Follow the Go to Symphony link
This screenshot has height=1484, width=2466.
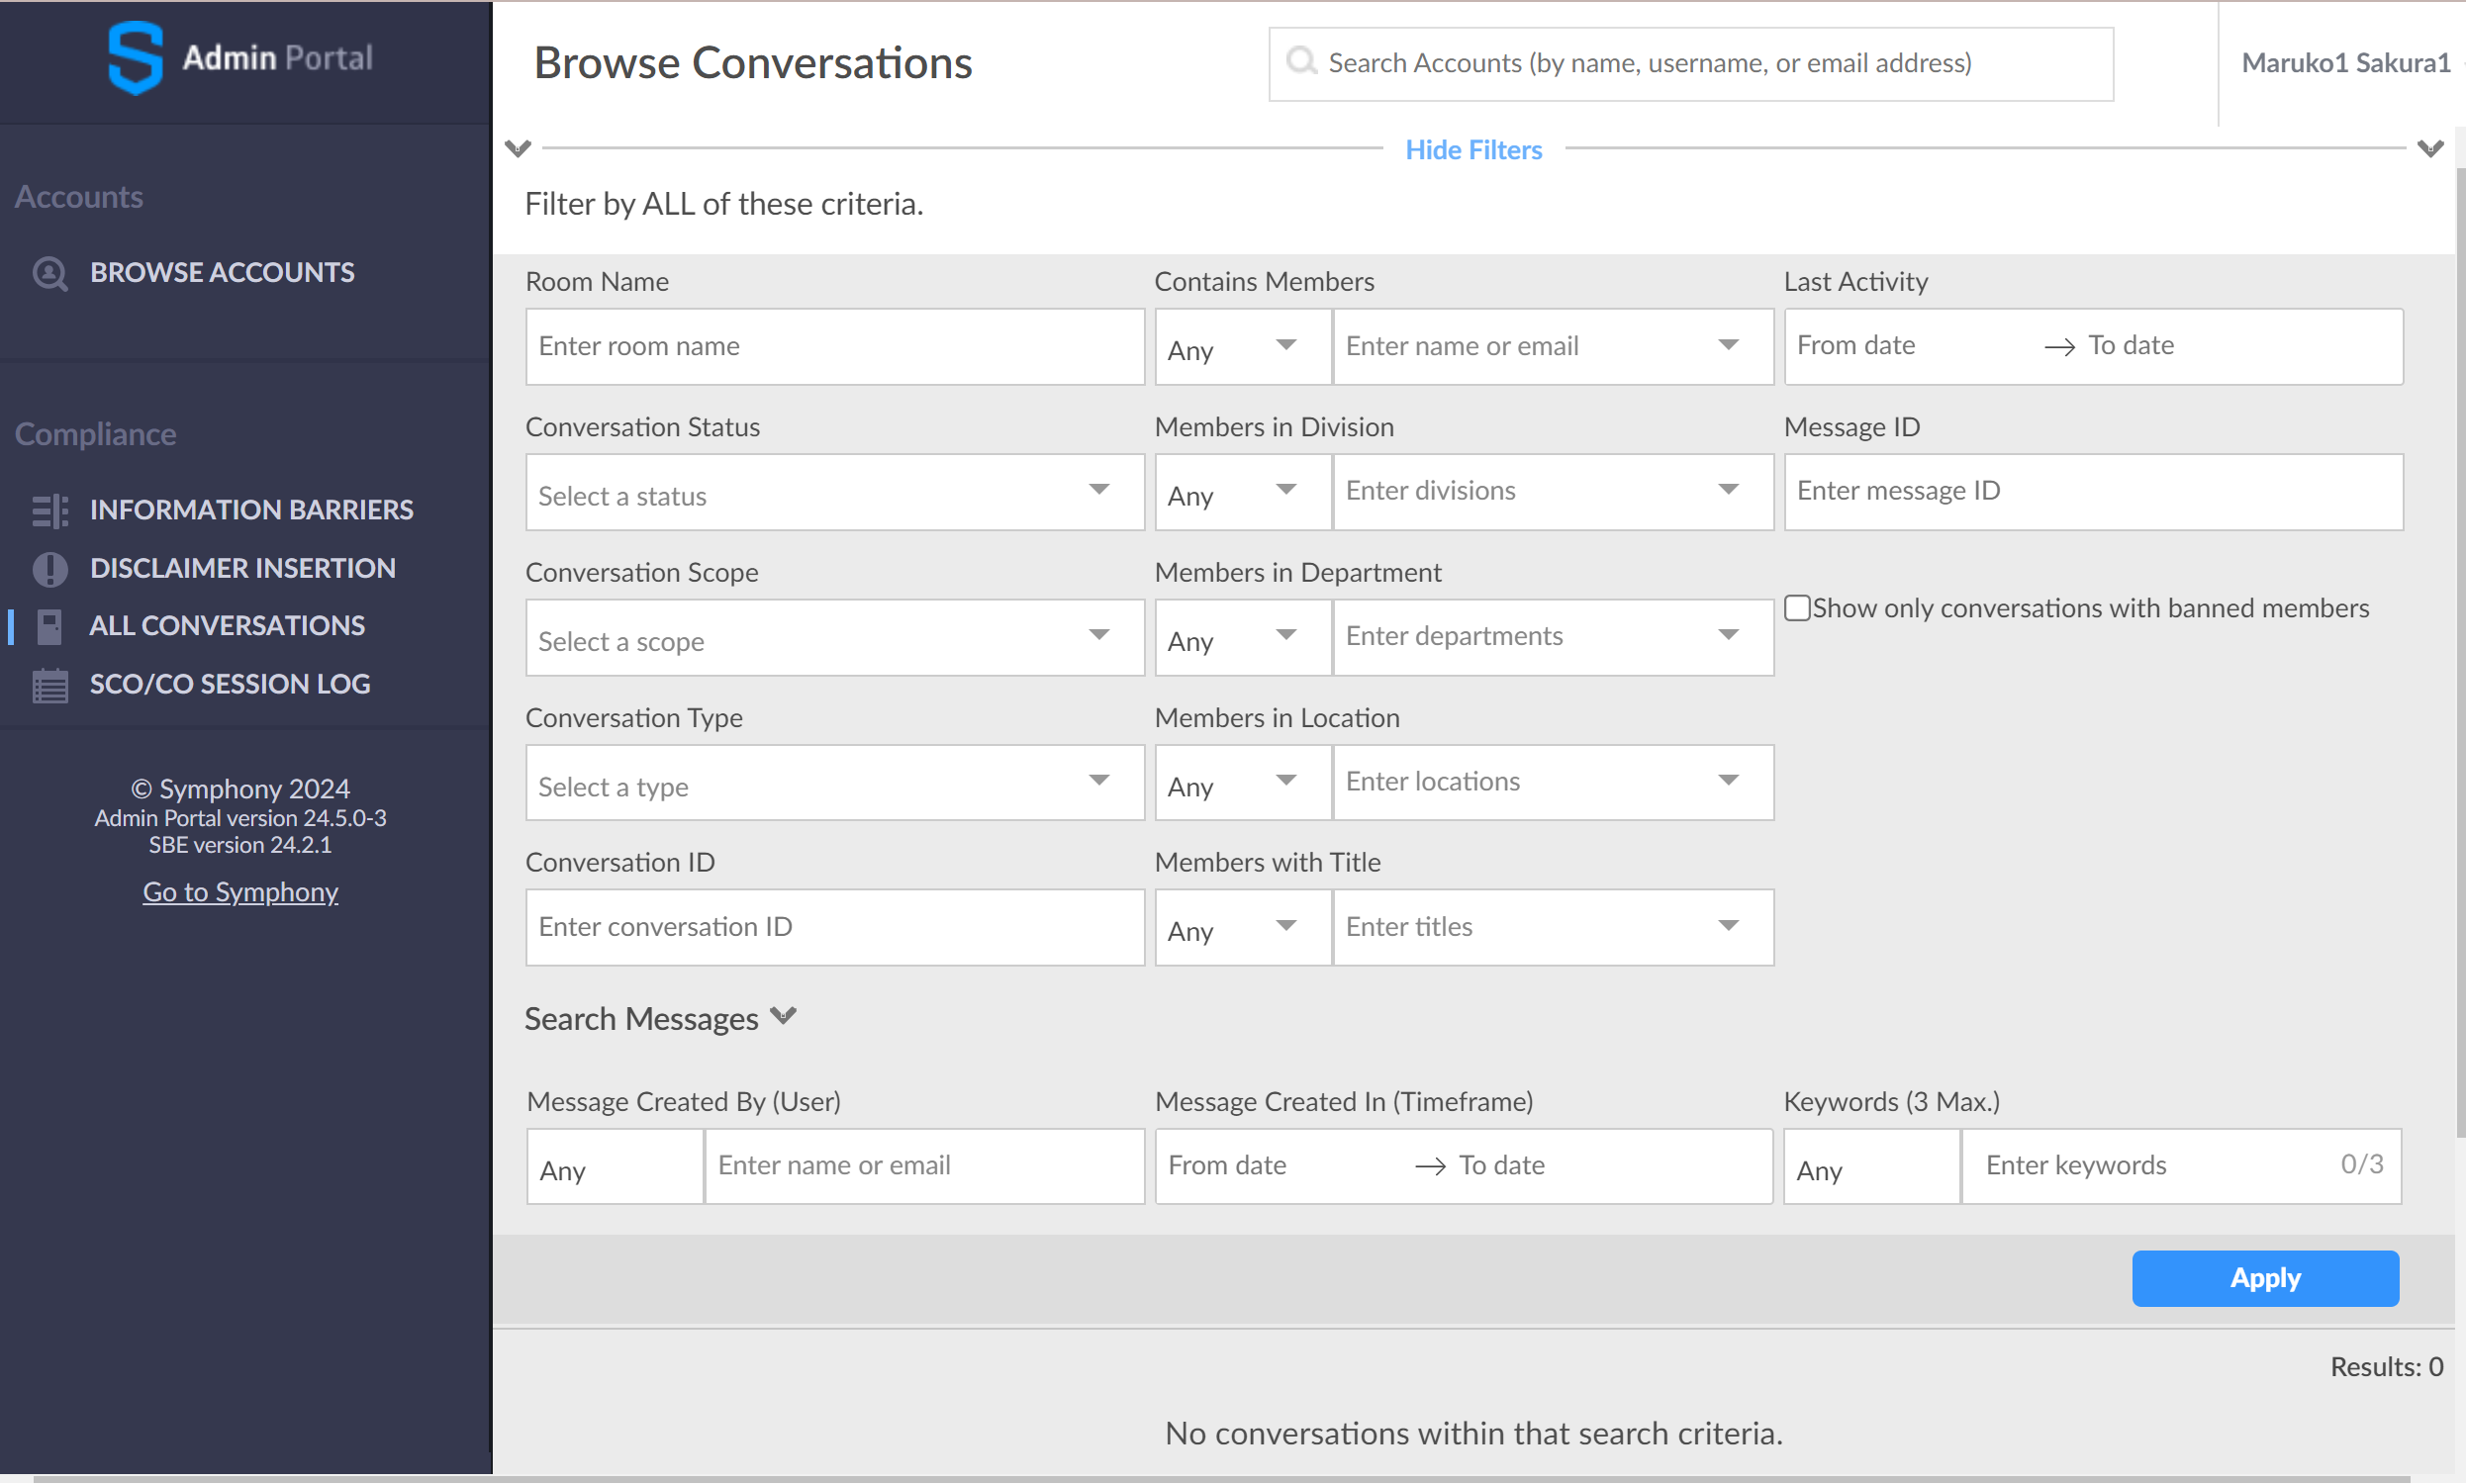click(x=240, y=892)
